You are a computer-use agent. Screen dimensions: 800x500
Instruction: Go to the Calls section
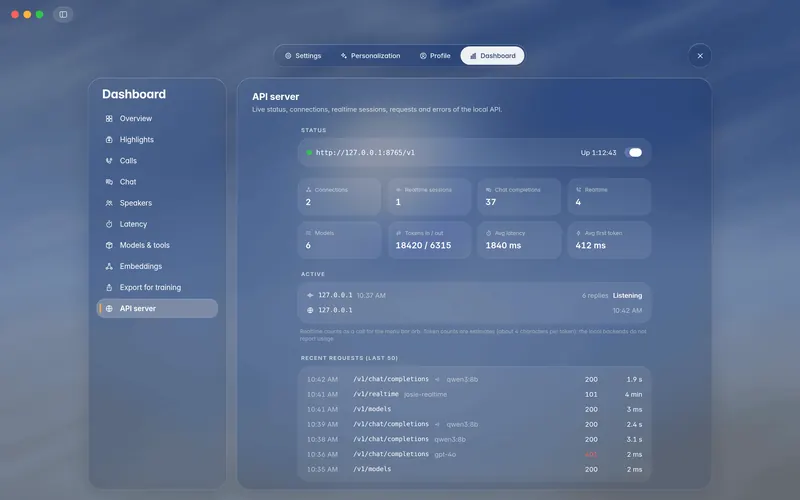coord(157,161)
